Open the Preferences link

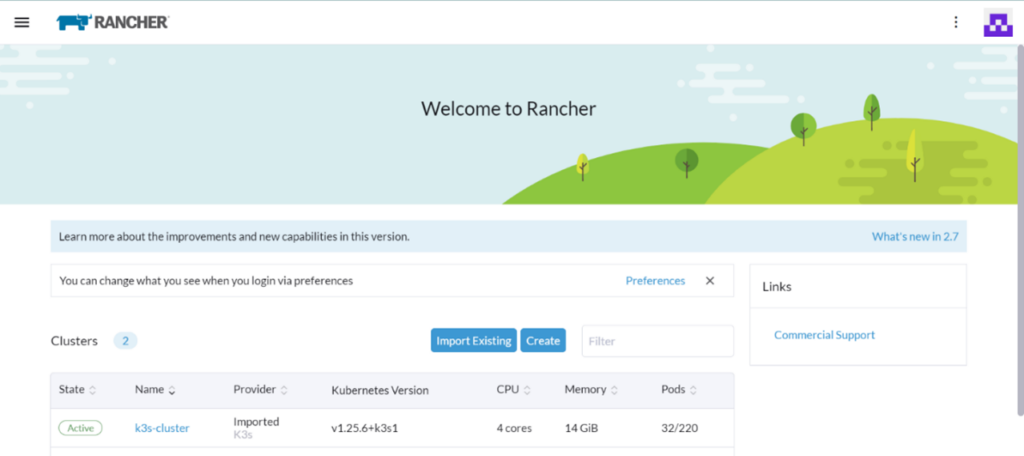click(x=655, y=281)
